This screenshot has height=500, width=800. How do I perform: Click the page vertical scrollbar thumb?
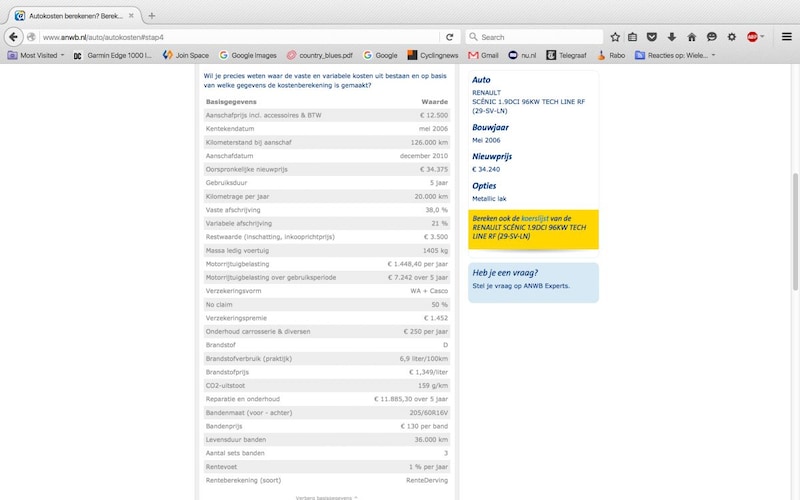pyautogui.click(x=795, y=232)
